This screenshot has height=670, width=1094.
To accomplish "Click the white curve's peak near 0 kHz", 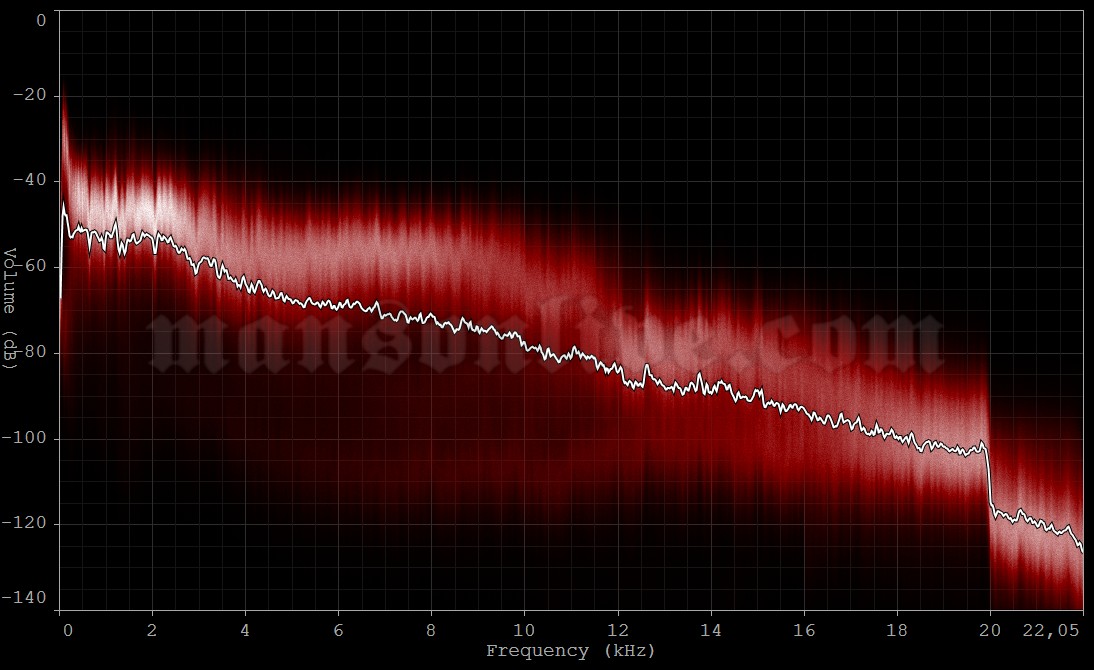I will point(64,204).
